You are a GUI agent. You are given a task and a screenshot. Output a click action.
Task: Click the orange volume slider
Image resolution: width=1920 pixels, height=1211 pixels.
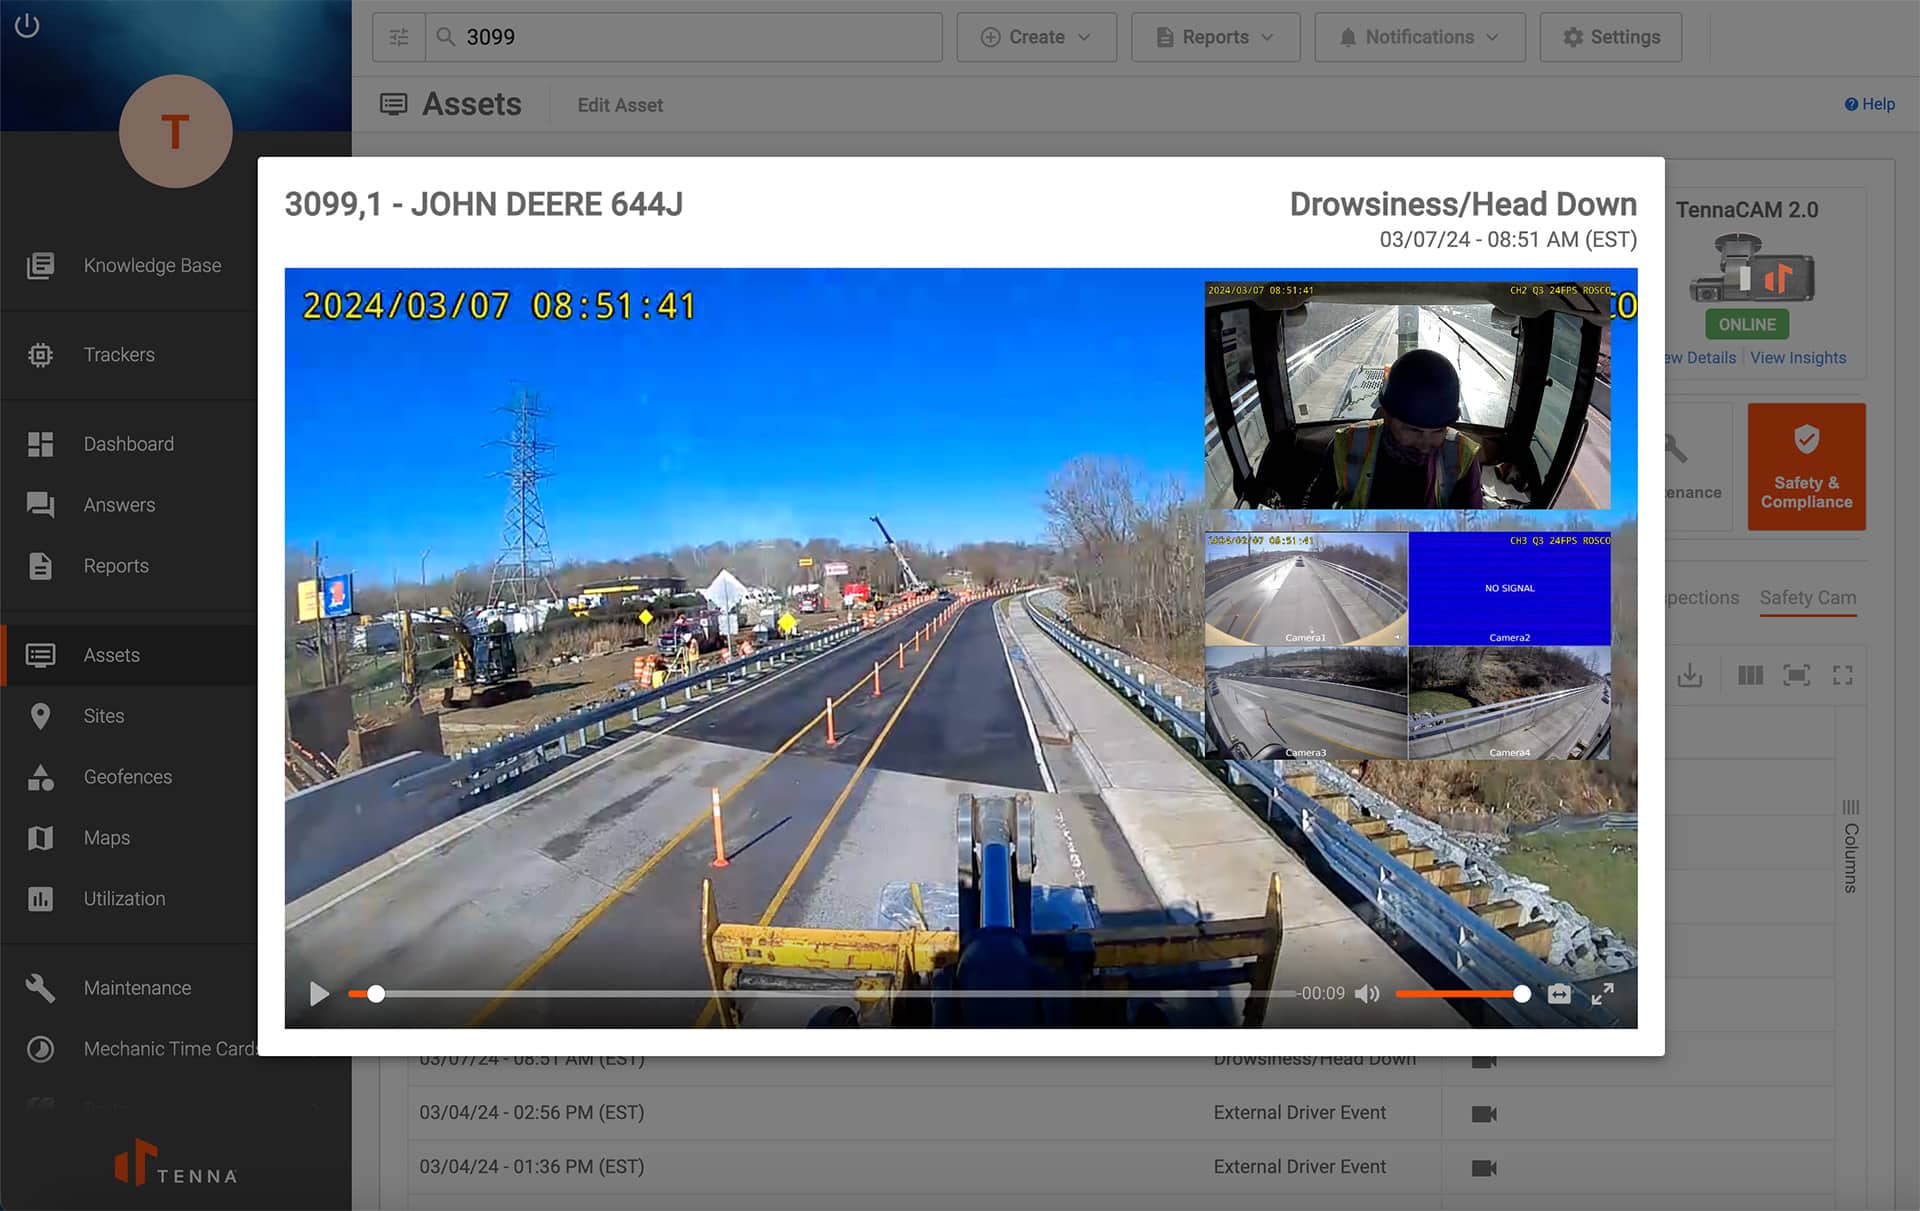pyautogui.click(x=1458, y=994)
